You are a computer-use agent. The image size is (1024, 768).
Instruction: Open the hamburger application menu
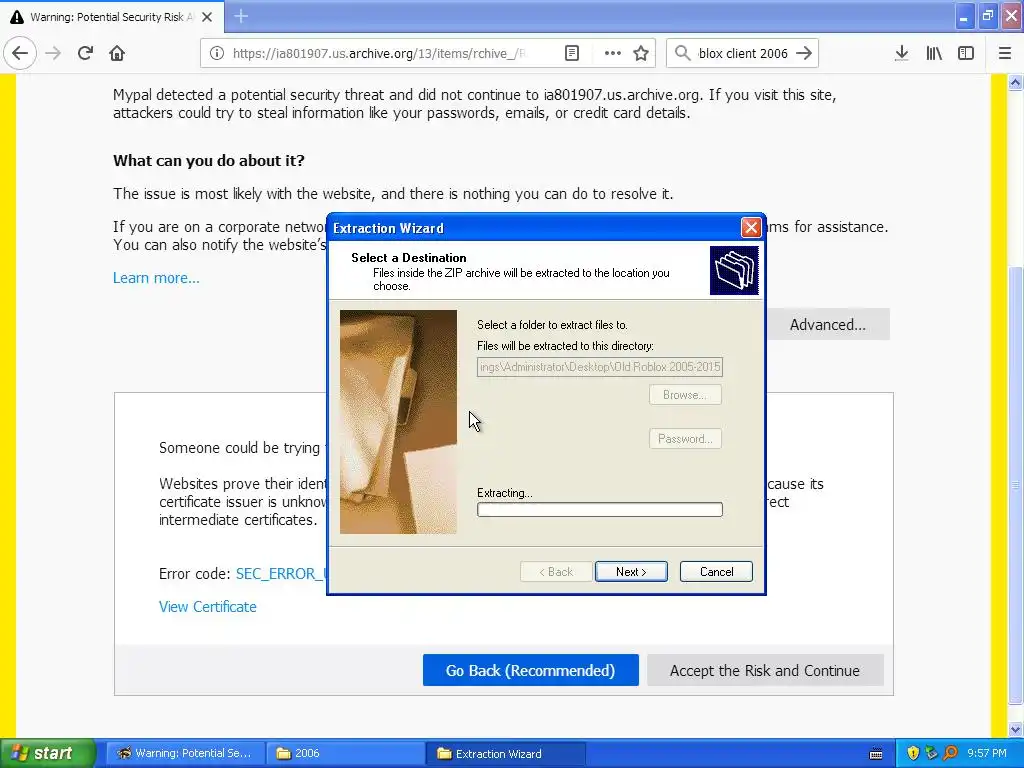pos(1005,54)
